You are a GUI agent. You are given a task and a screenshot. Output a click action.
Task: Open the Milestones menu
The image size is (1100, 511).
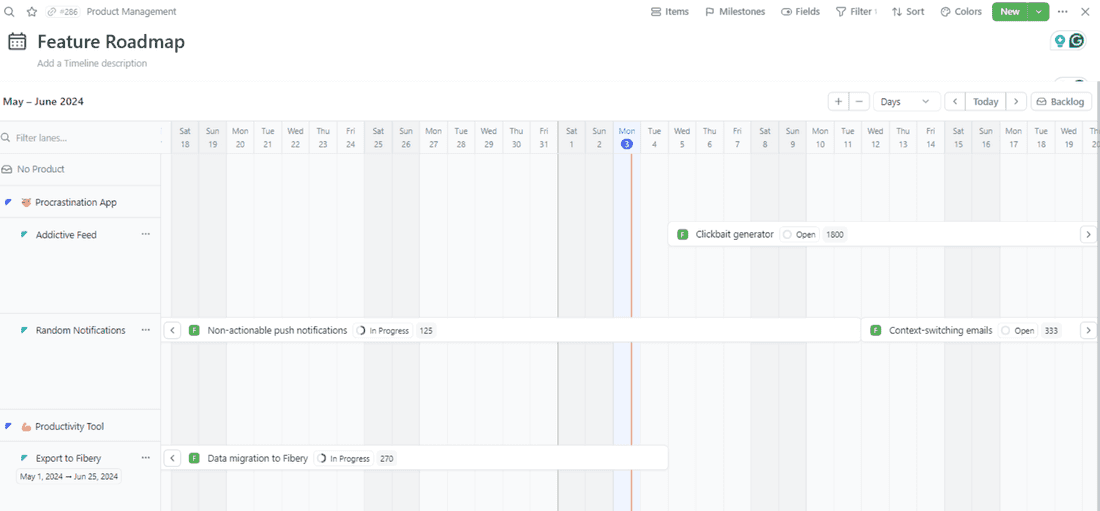[735, 12]
